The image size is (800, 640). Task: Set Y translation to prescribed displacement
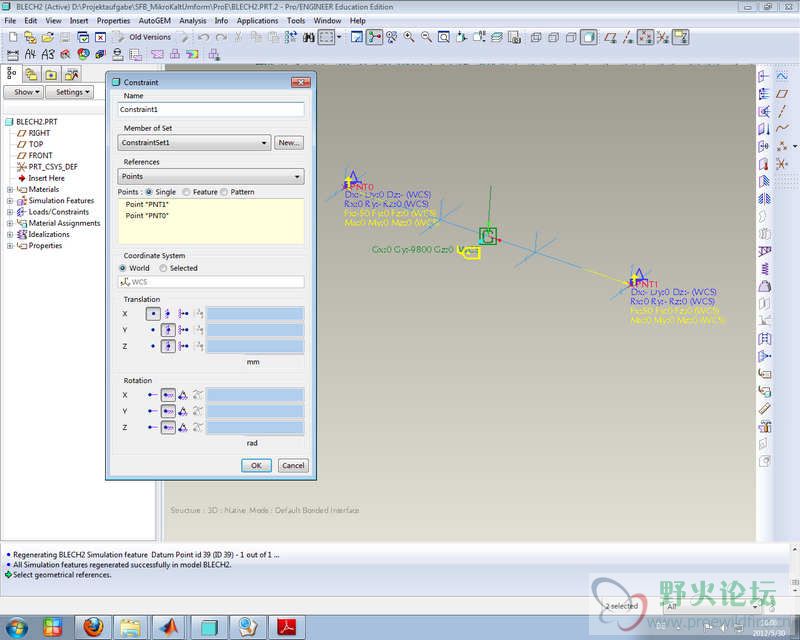tap(183, 330)
